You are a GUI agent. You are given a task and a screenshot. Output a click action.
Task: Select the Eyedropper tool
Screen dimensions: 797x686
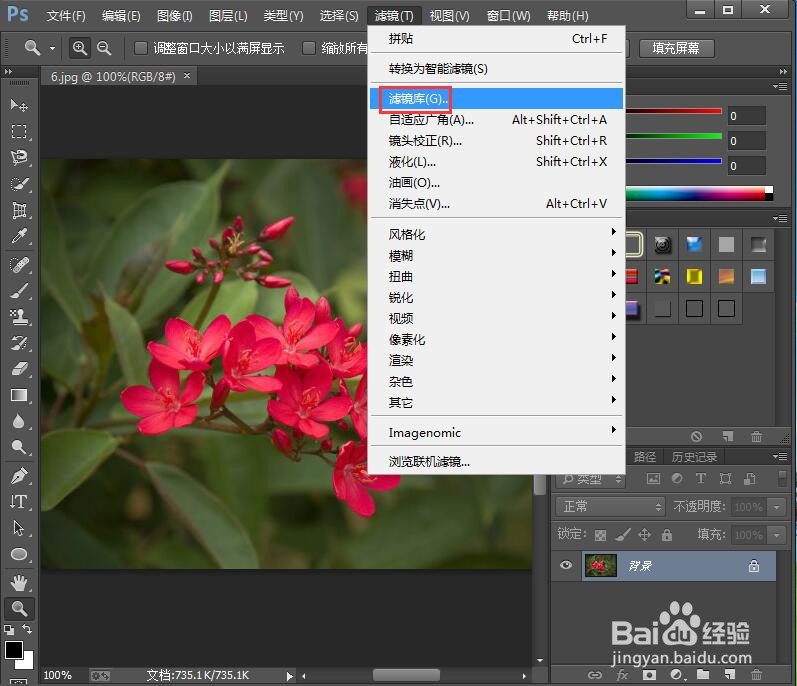19,236
